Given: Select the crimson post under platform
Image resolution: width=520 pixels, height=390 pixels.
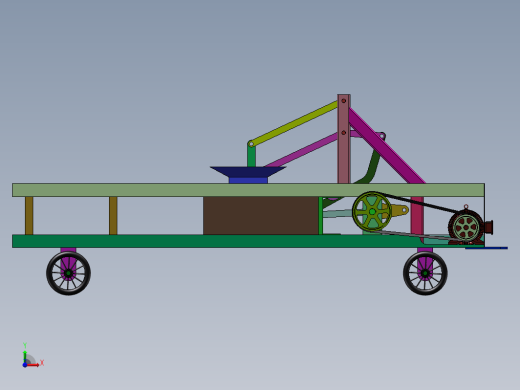Looking at the screenshot, I should 417,215.
